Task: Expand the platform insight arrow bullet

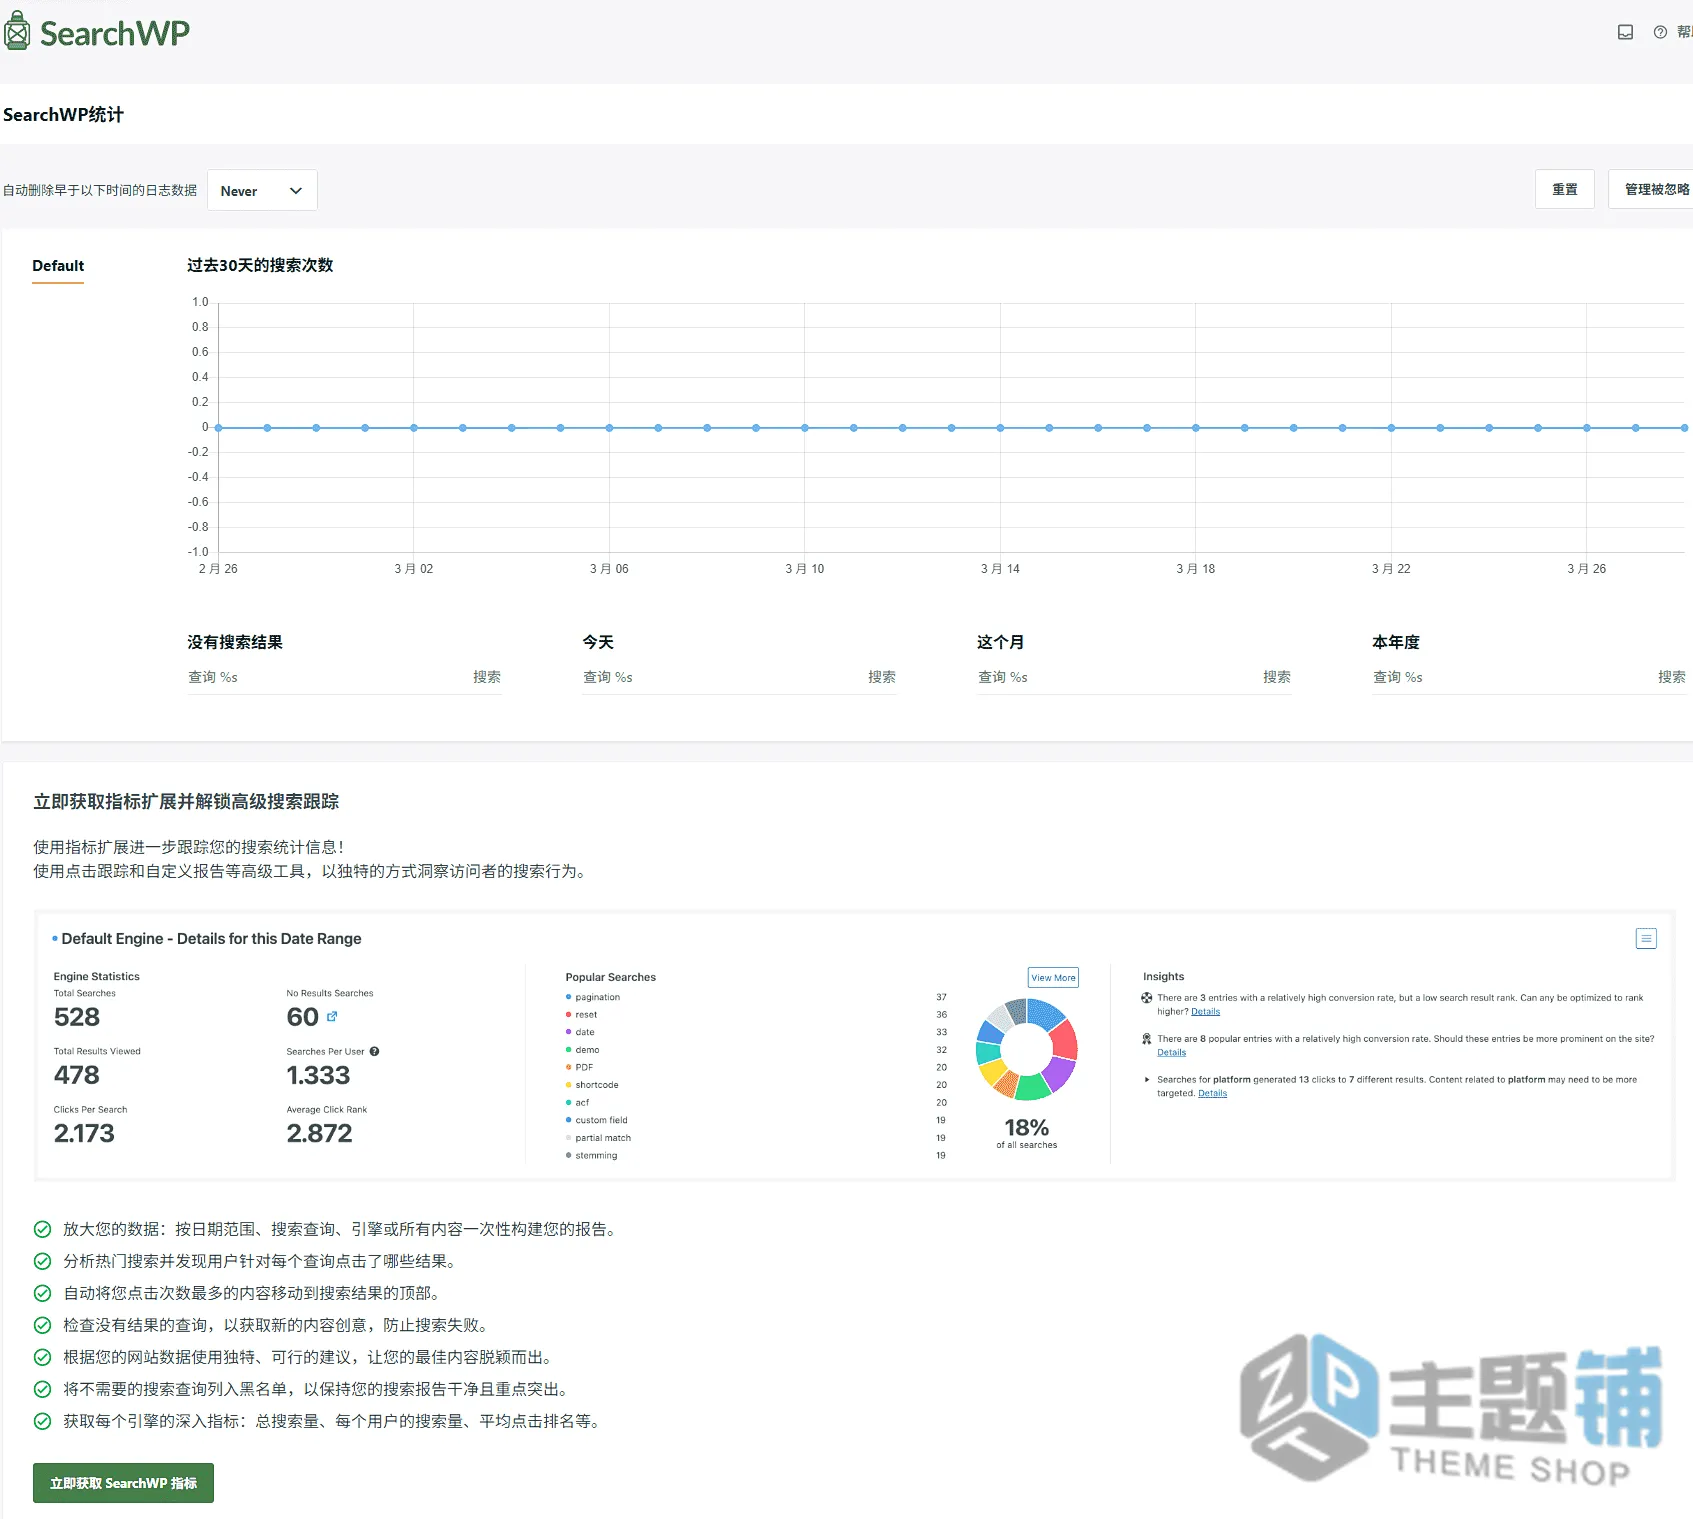Action: coord(1147,1079)
